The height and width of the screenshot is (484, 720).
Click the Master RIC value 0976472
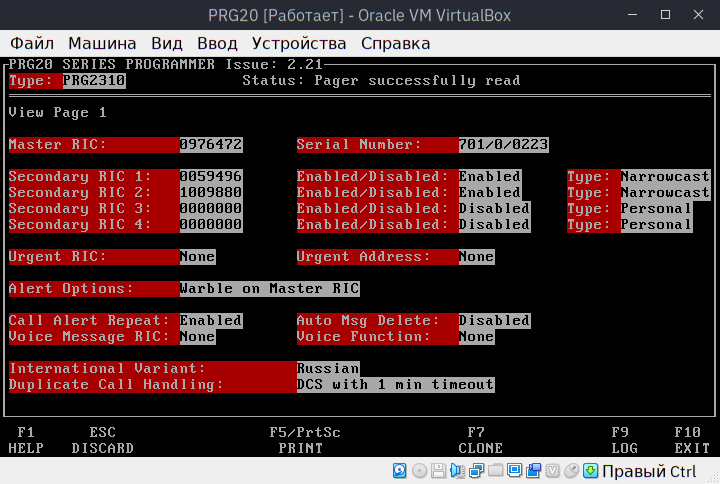(x=211, y=145)
